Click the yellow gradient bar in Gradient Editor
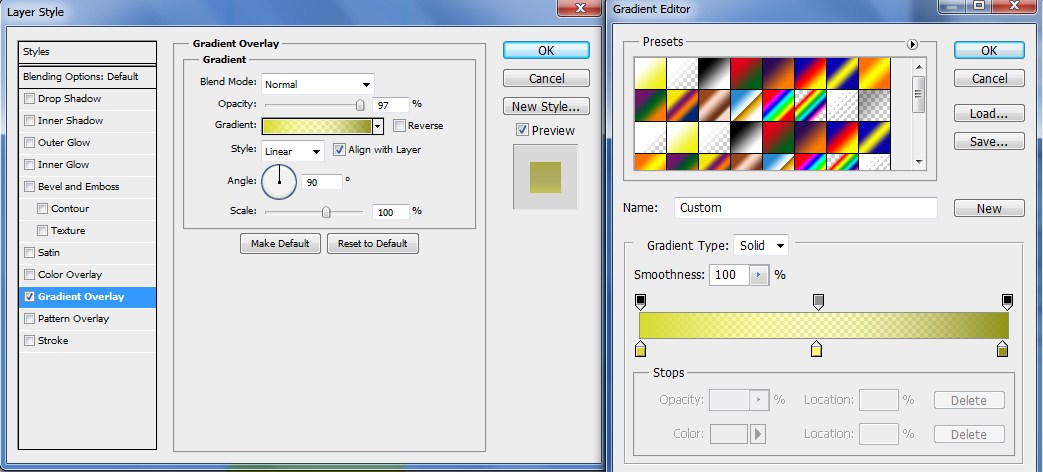The height and width of the screenshot is (472, 1043). 823,326
